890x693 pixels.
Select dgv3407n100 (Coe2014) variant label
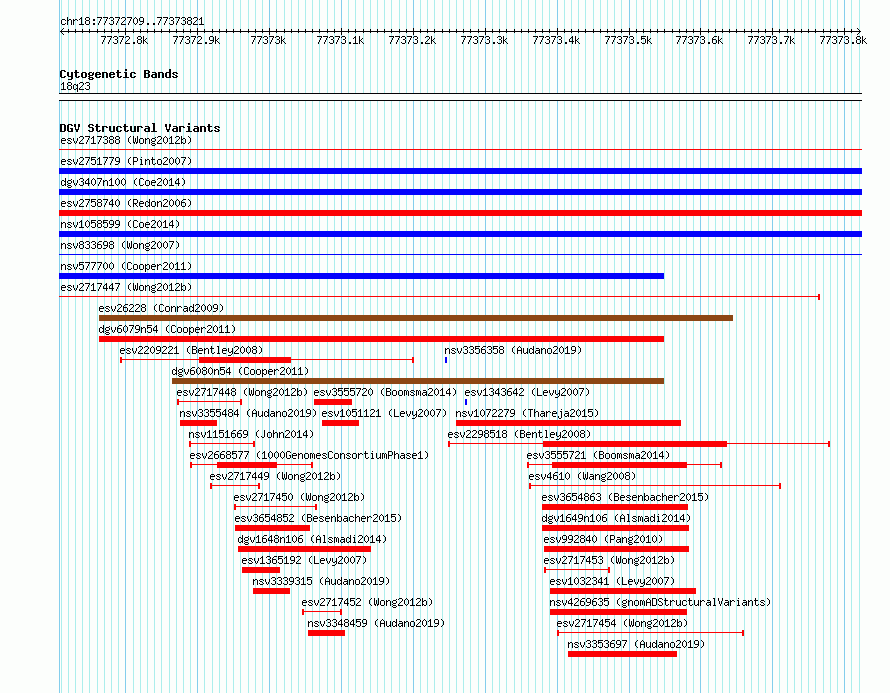(123, 182)
